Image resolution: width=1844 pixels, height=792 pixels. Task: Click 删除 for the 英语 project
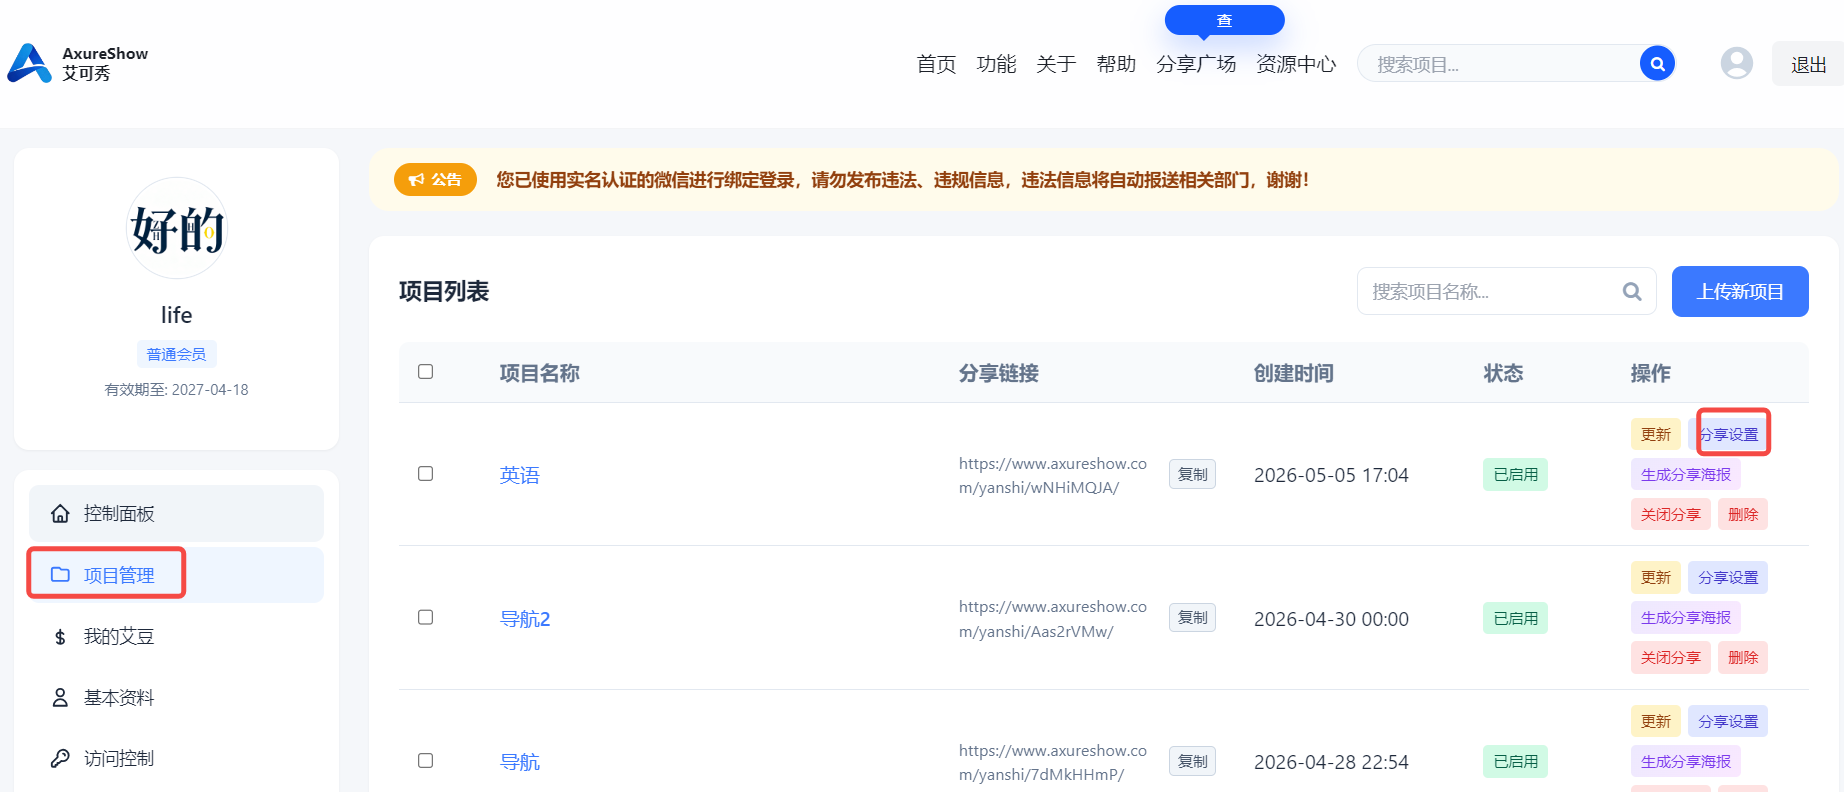[x=1743, y=514]
